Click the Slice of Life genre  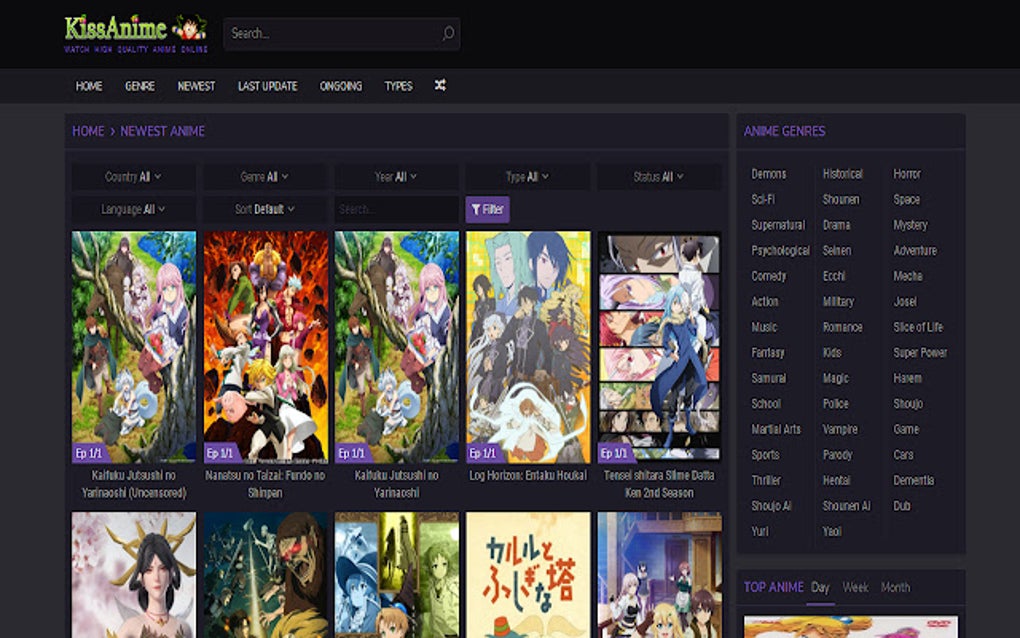[x=917, y=327]
